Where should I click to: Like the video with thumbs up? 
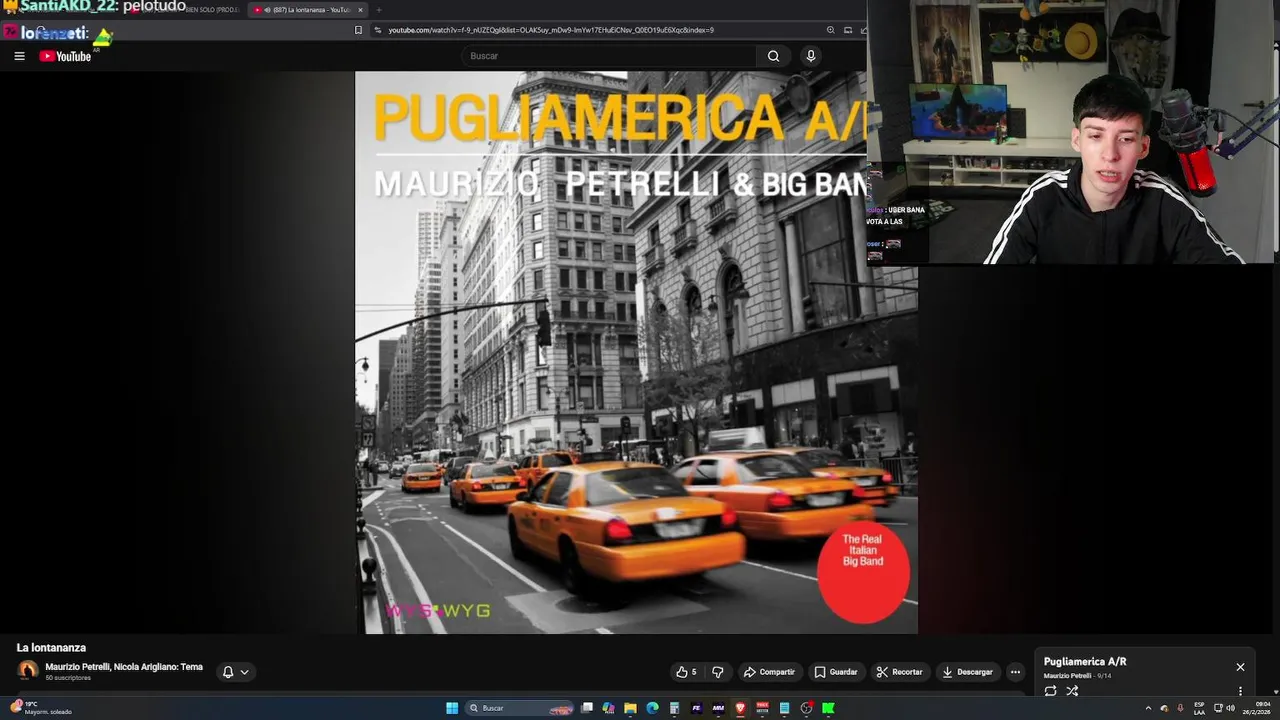[686, 672]
